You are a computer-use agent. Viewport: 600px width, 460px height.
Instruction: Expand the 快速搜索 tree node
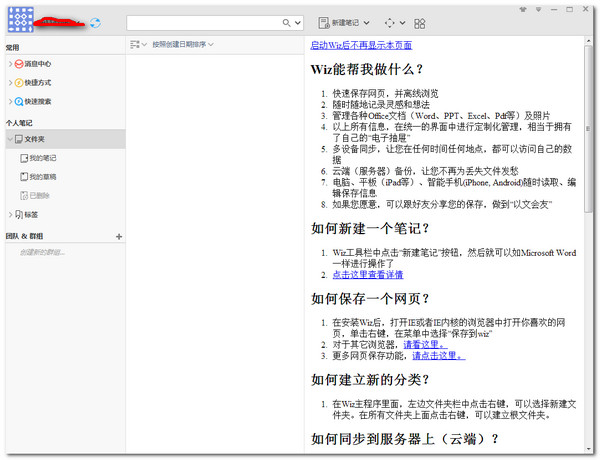point(10,101)
